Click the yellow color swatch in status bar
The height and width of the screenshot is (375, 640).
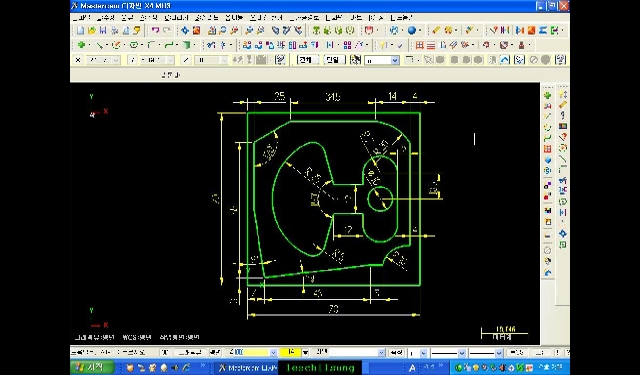point(290,353)
